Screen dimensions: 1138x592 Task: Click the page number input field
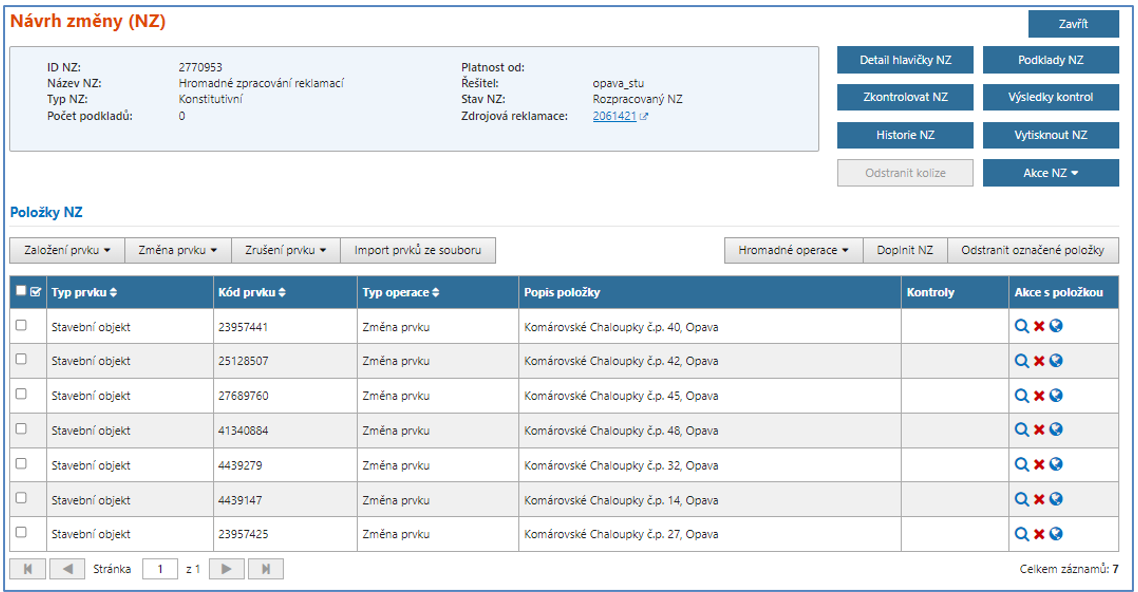coord(159,569)
